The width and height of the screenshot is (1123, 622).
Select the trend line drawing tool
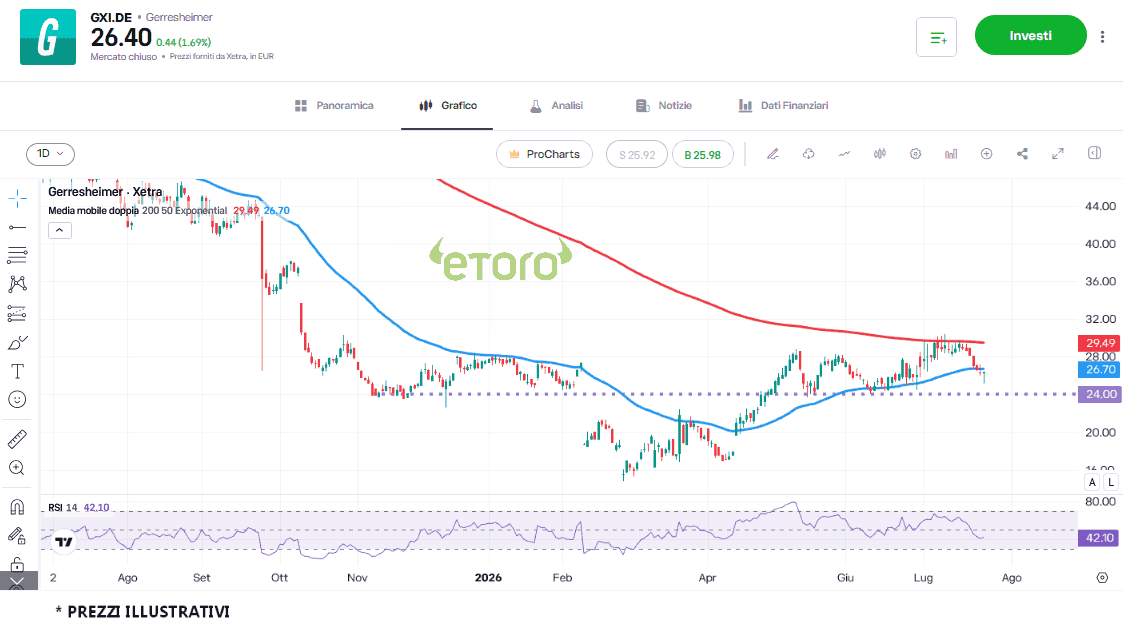[17, 227]
